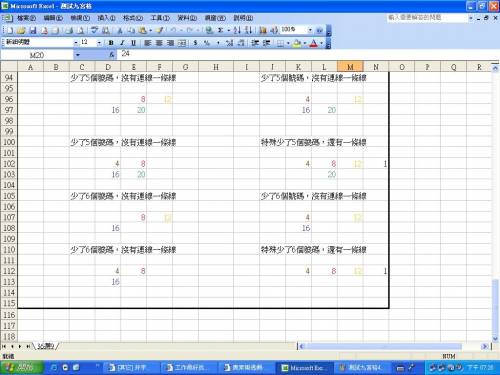Apply the Percent style button

(x=207, y=43)
